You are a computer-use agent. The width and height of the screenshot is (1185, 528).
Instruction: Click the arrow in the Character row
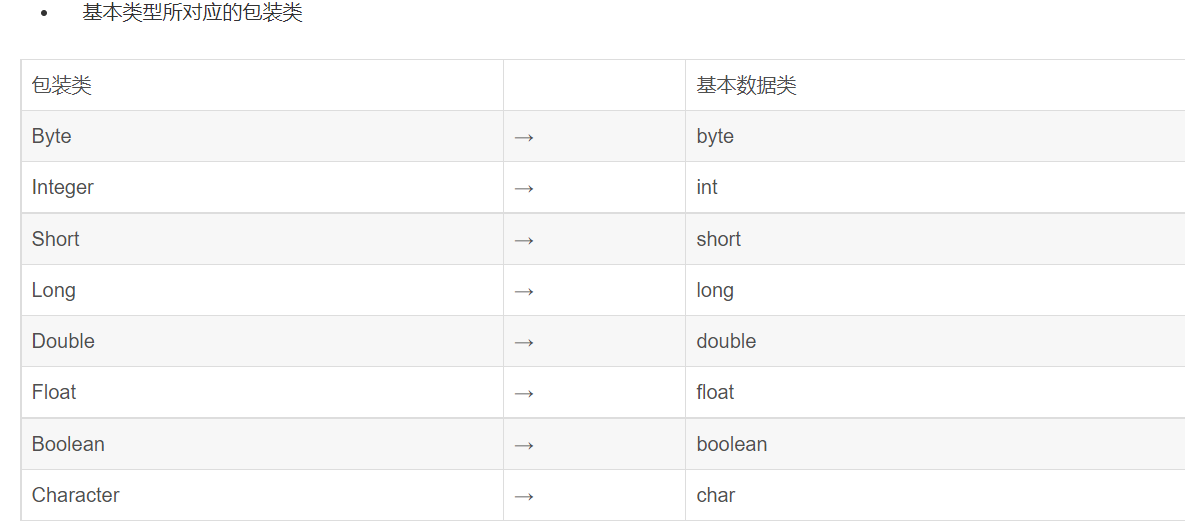click(x=524, y=496)
